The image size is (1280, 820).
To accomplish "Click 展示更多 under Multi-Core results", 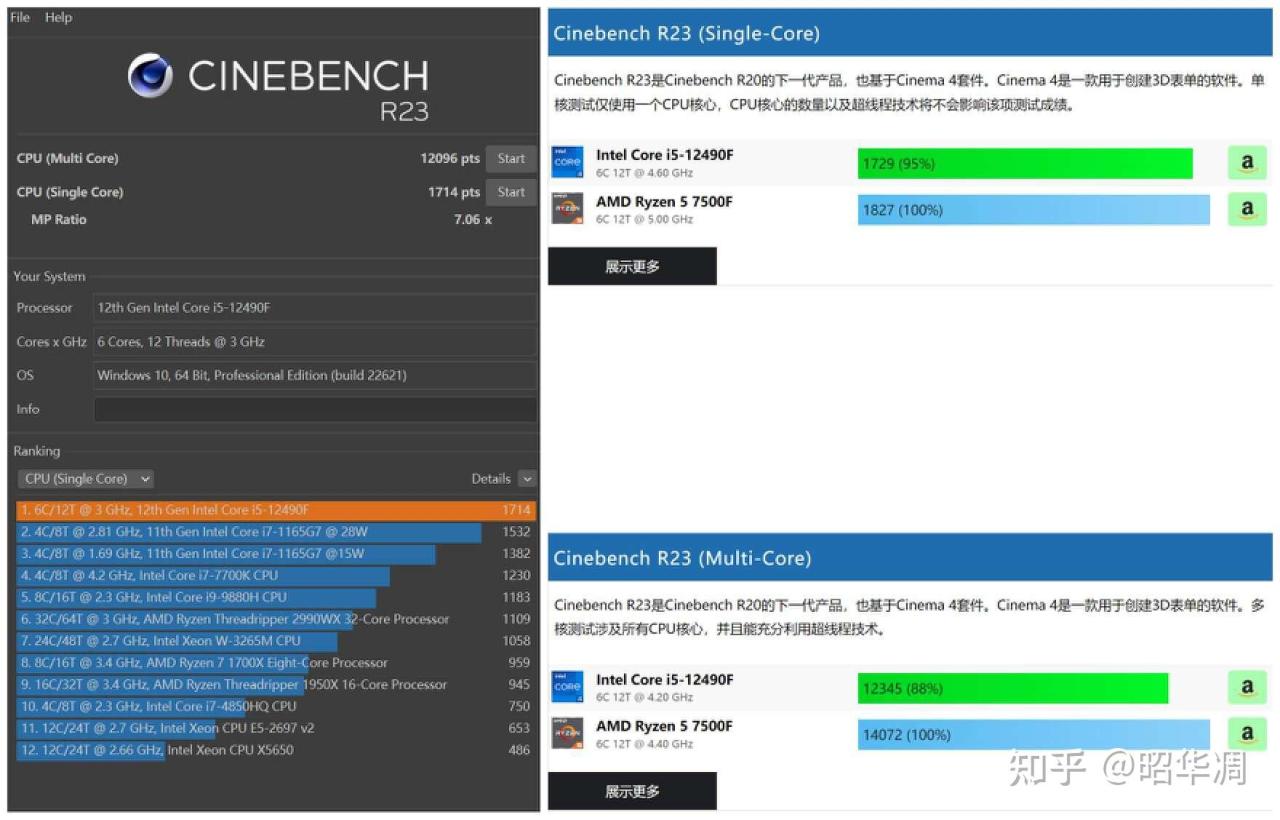I will (632, 791).
